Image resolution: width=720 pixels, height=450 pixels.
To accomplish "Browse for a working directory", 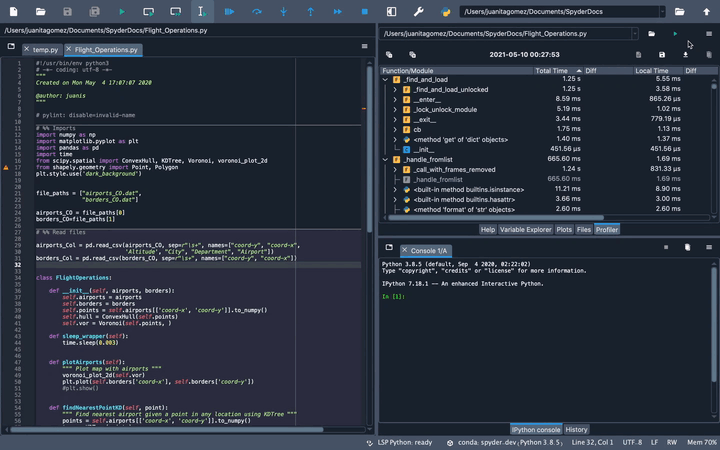I will coord(680,11).
